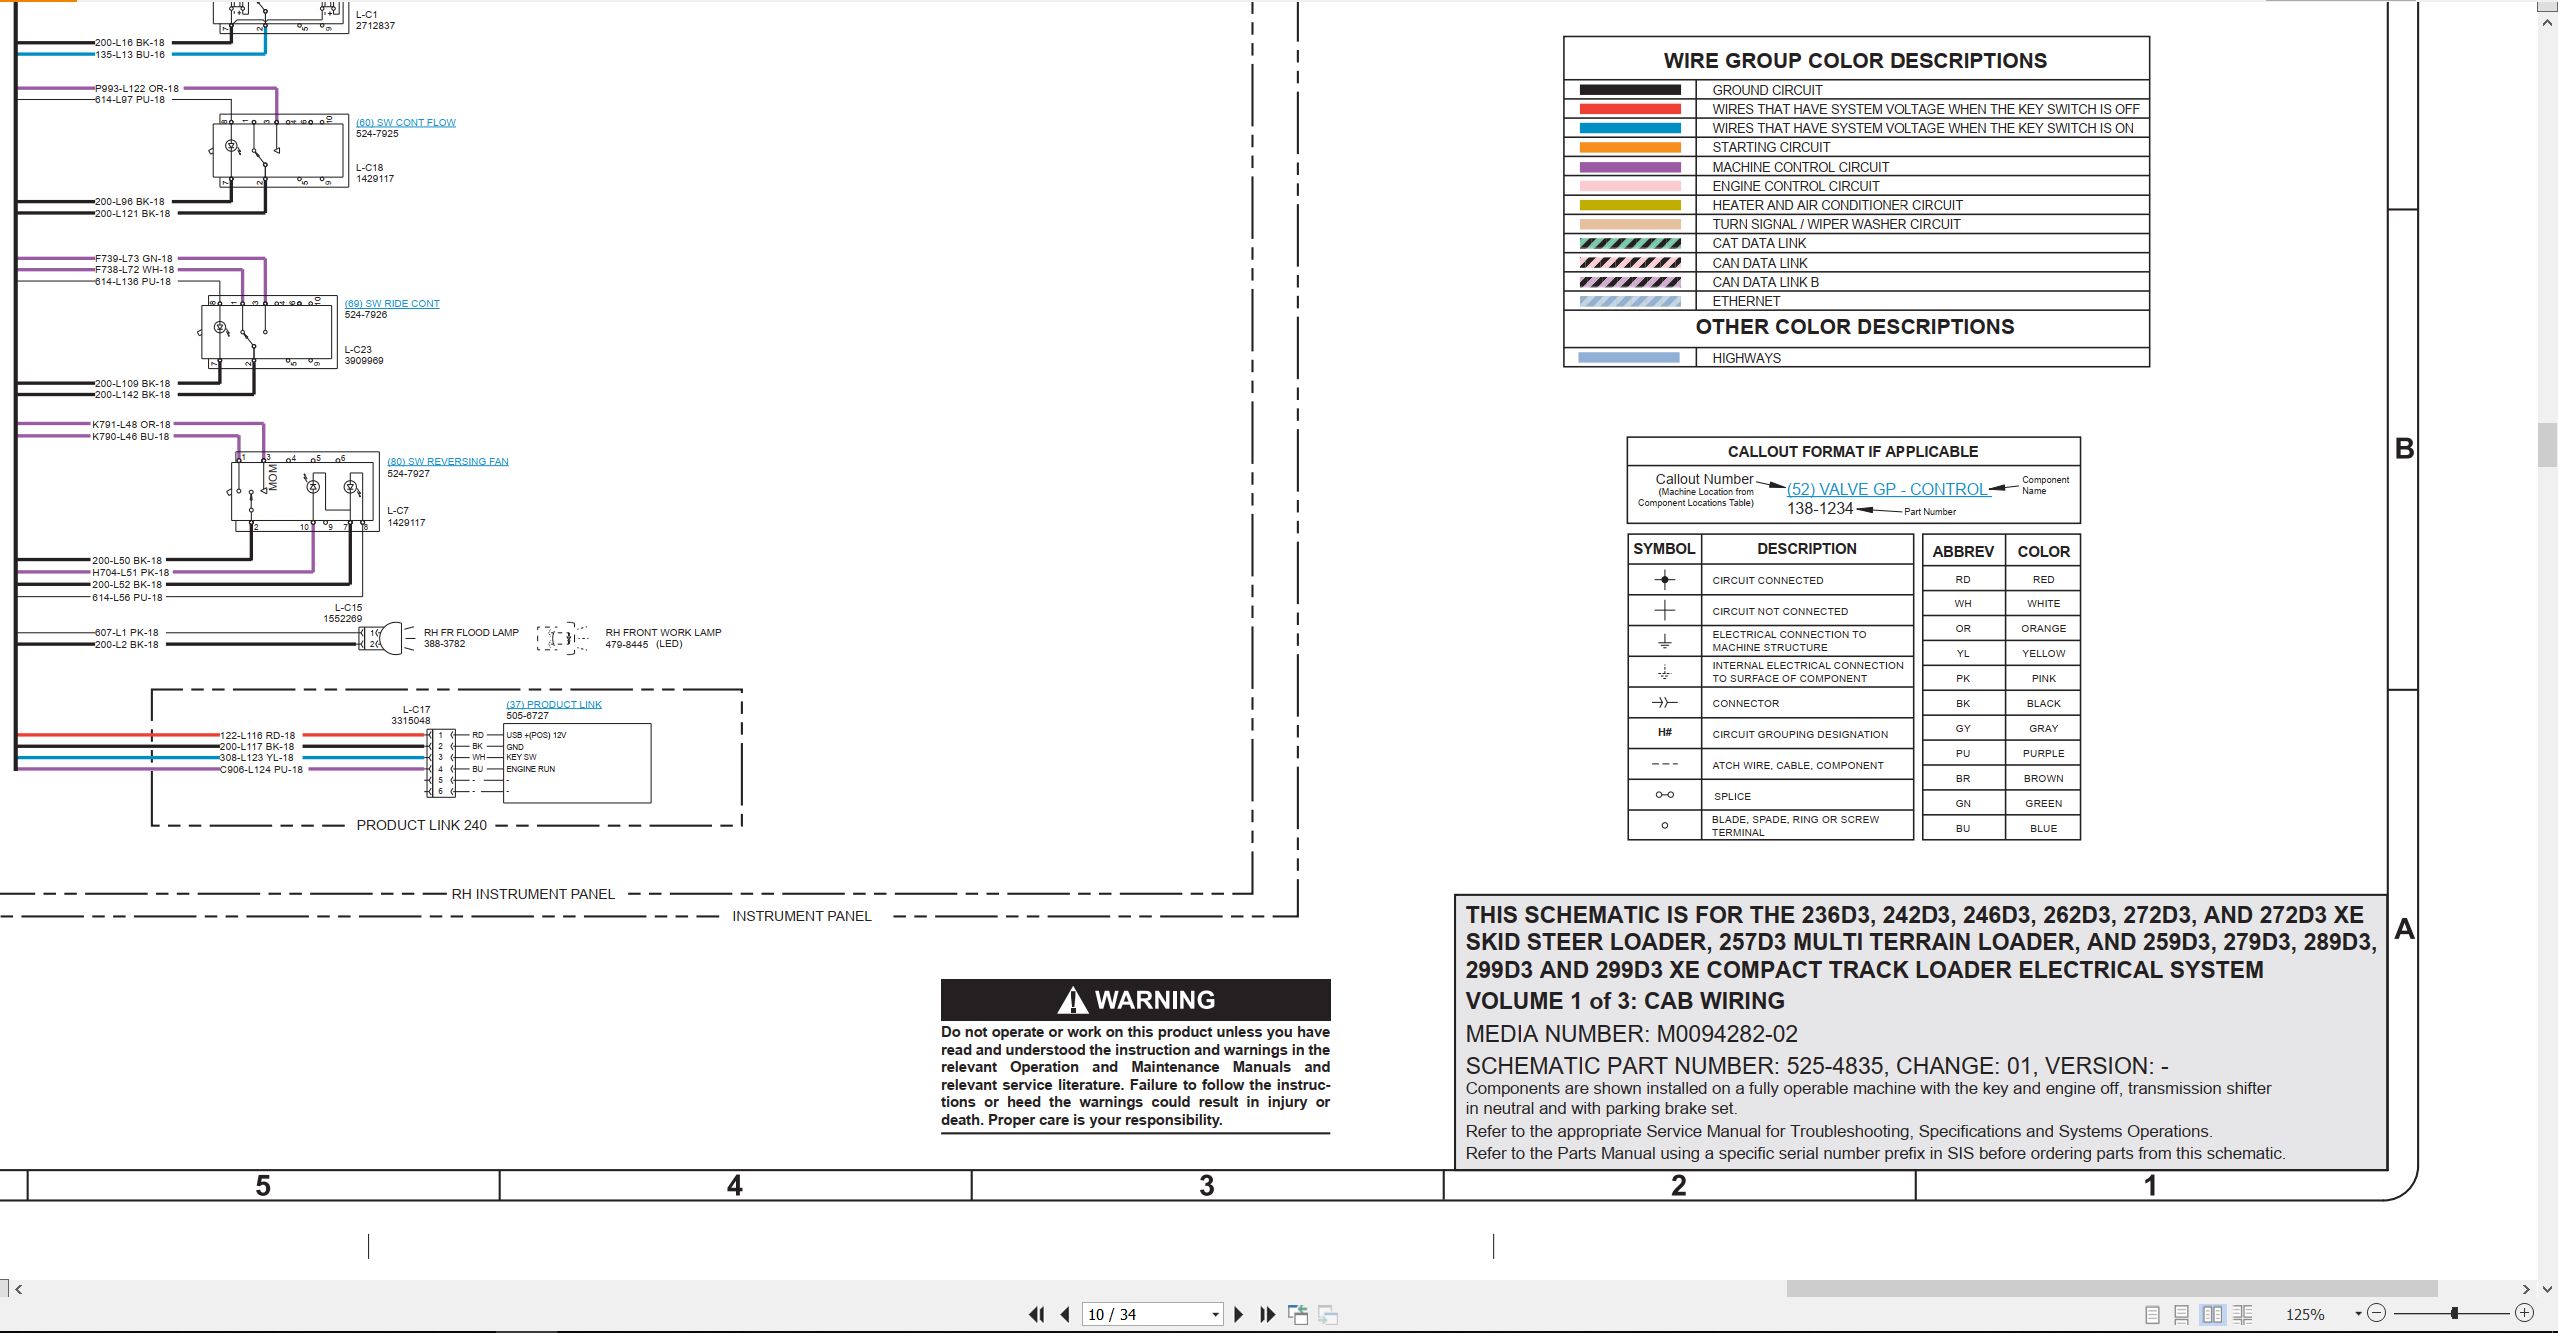The width and height of the screenshot is (2558, 1333).
Task: Go to the first page
Action: (x=1037, y=1314)
